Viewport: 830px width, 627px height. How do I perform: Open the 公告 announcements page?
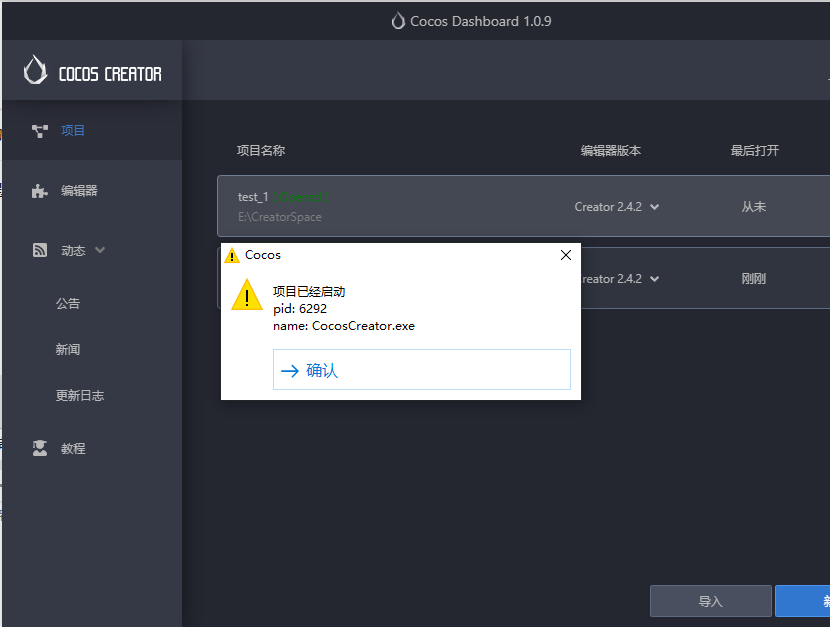(x=68, y=303)
